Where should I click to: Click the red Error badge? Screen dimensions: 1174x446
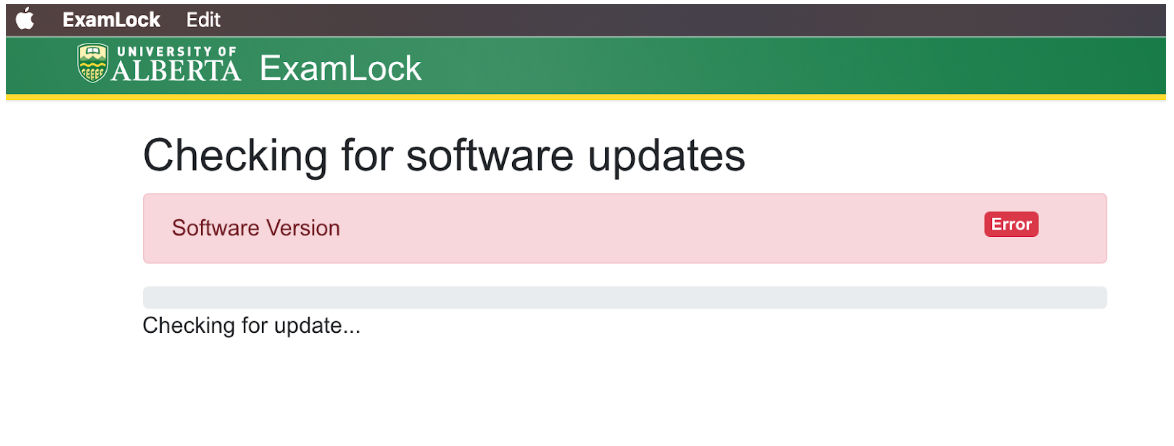[x=1011, y=225]
